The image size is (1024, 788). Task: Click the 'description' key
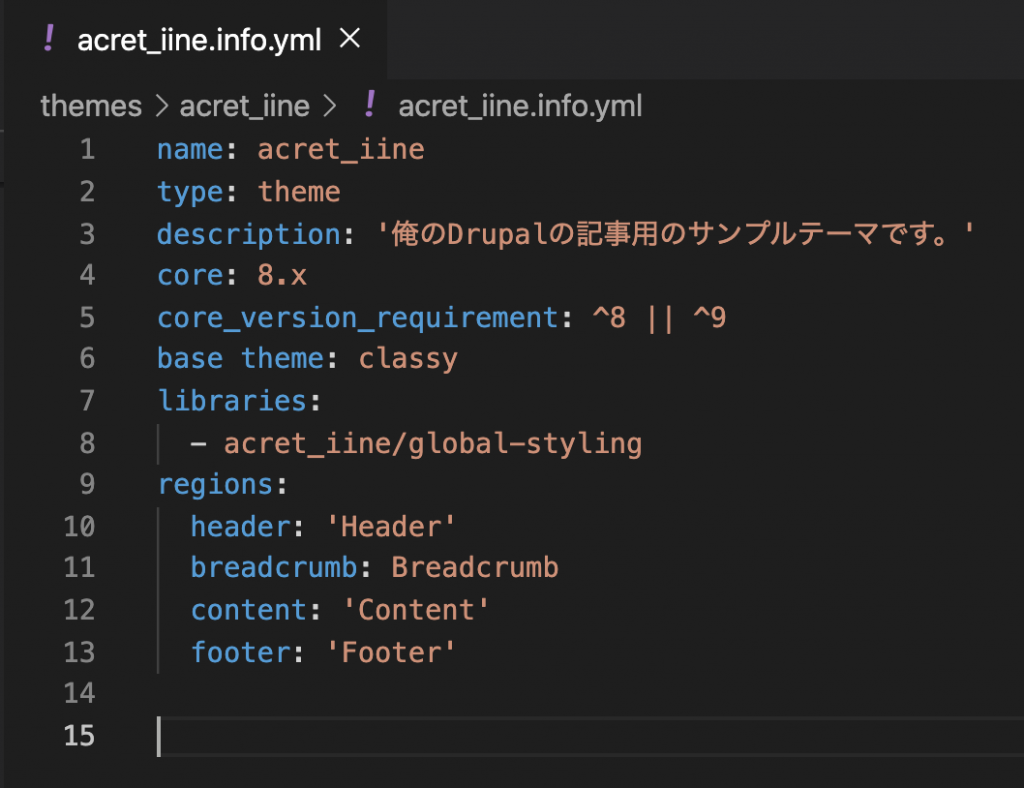coord(249,234)
